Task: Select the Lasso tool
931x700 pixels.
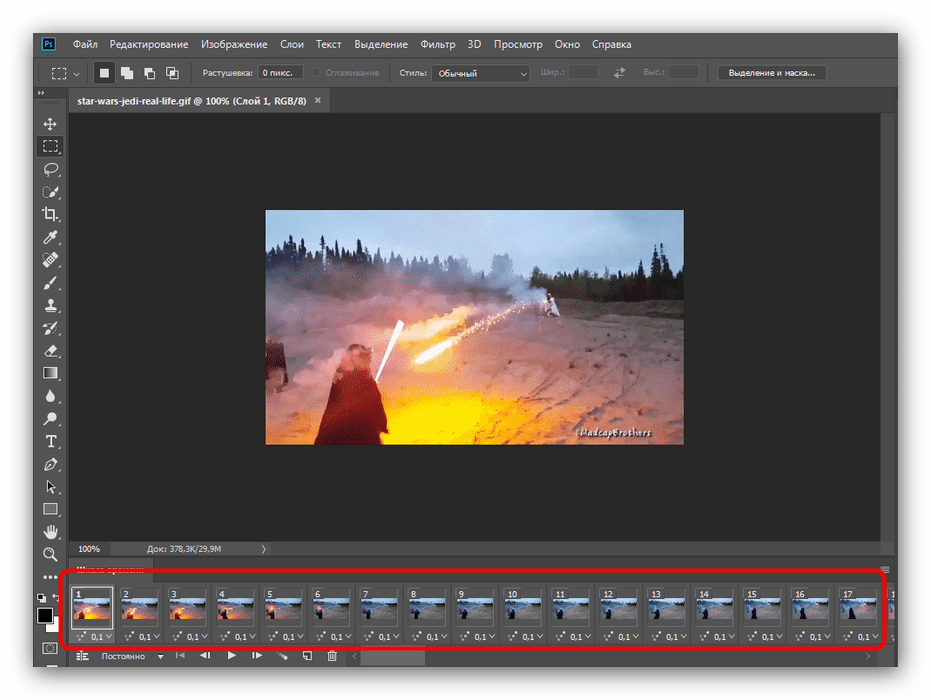Action: (50, 169)
